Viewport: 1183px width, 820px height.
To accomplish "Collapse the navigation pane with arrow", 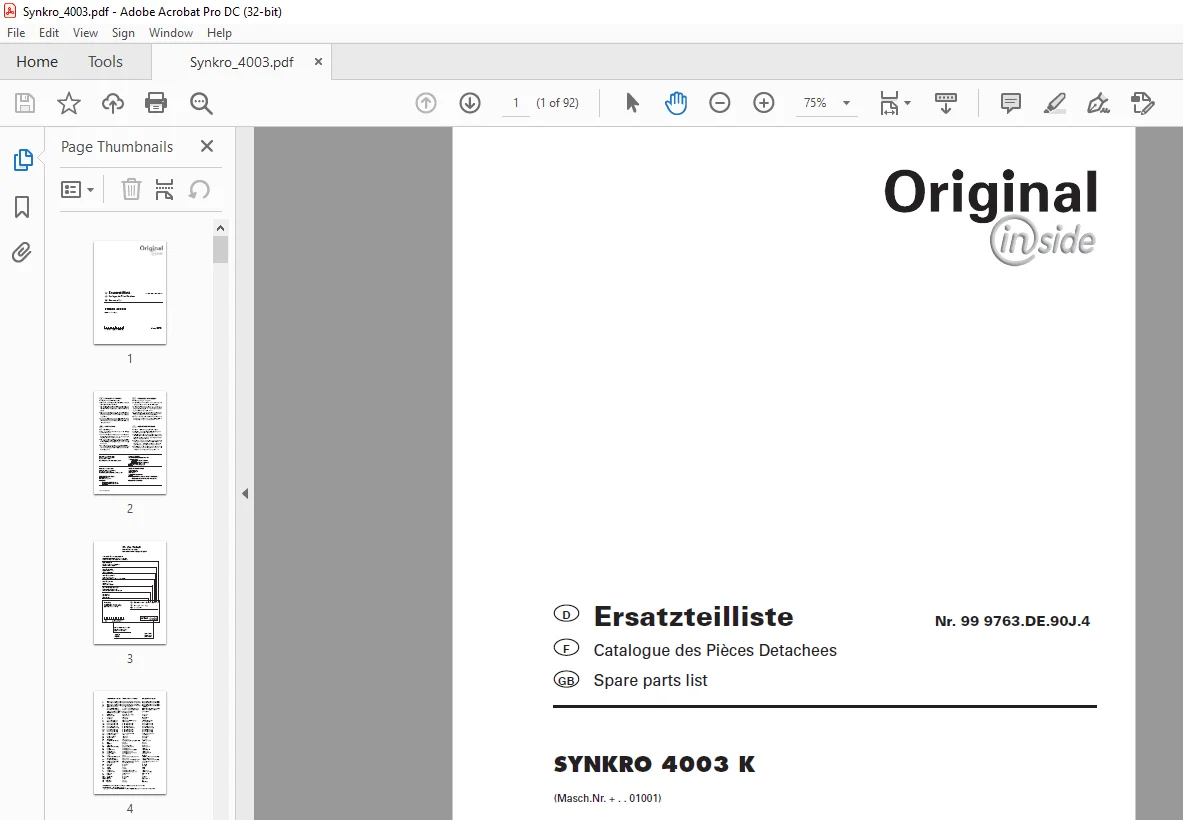I will (x=245, y=493).
